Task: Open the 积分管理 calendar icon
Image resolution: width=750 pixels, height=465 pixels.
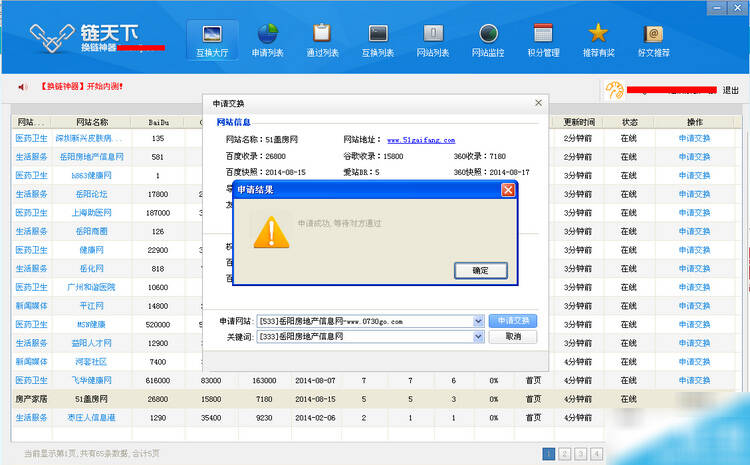Action: pos(543,40)
